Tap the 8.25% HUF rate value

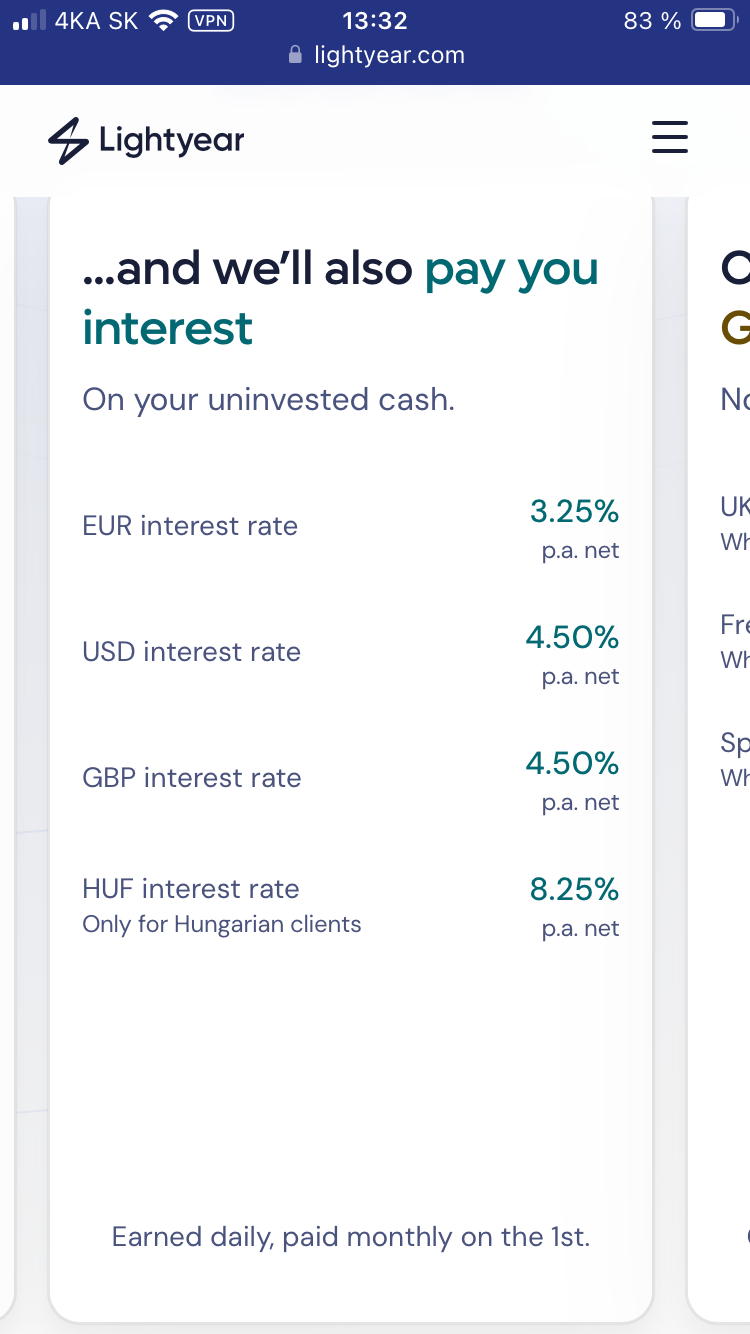575,889
